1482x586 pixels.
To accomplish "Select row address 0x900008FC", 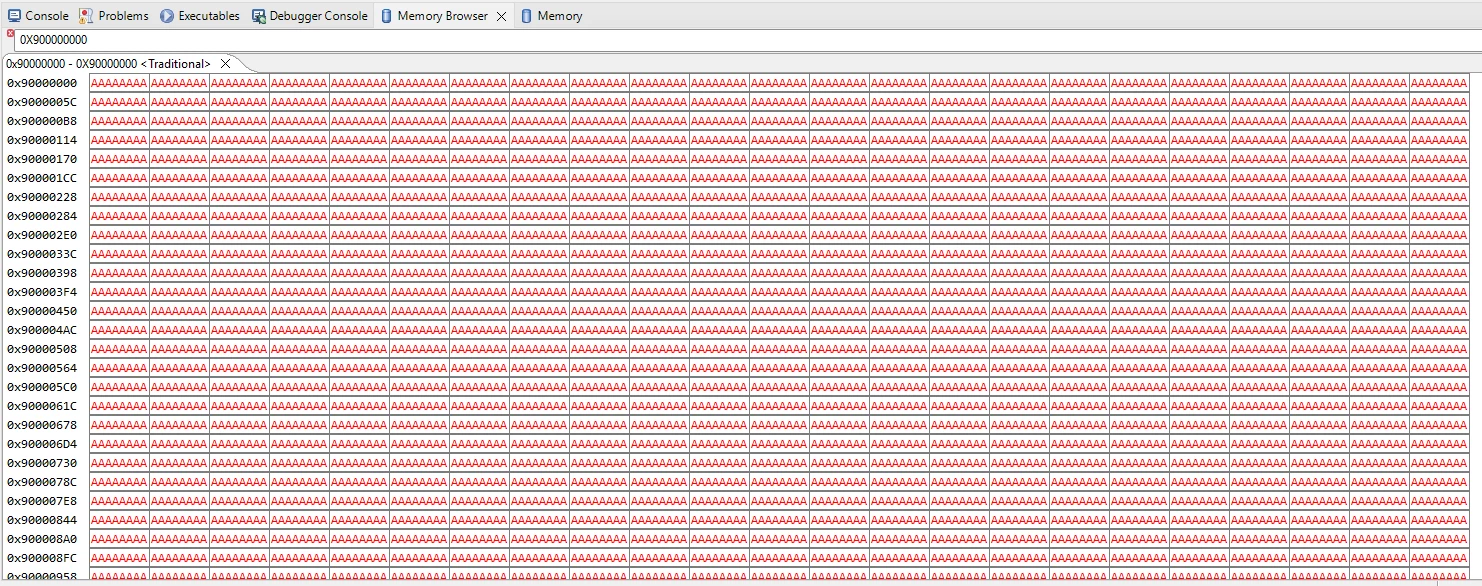I will (x=42, y=558).
